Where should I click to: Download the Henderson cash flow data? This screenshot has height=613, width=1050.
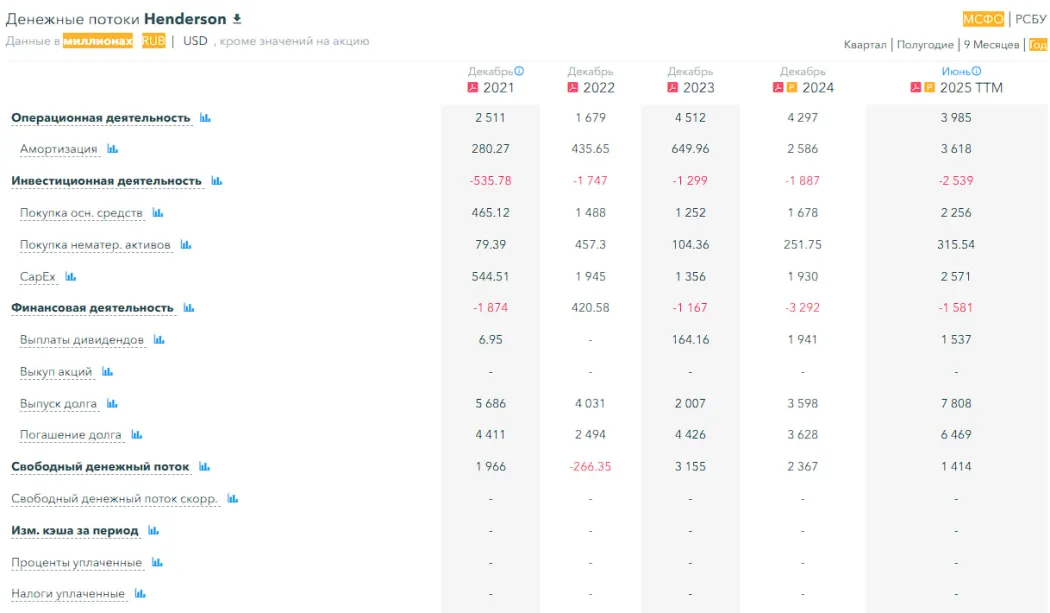[237, 19]
